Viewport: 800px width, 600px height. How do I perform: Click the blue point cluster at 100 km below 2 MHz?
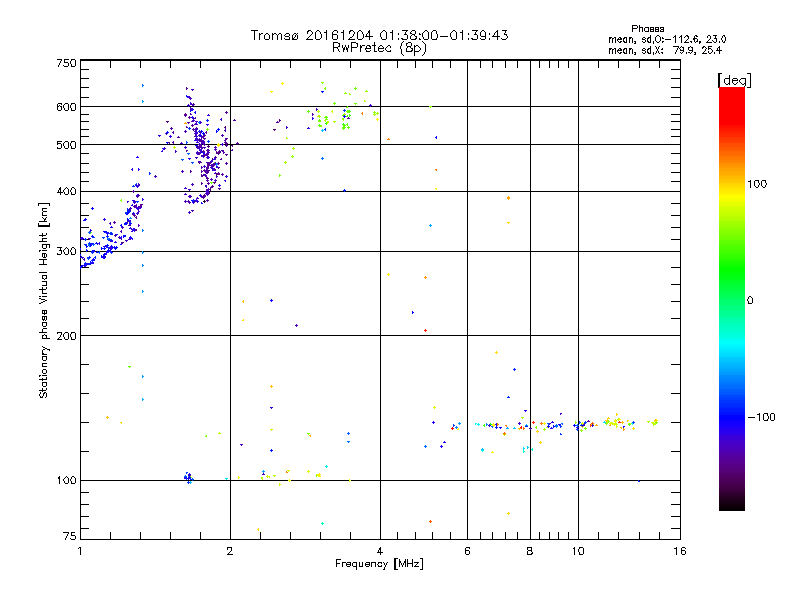(x=188, y=478)
